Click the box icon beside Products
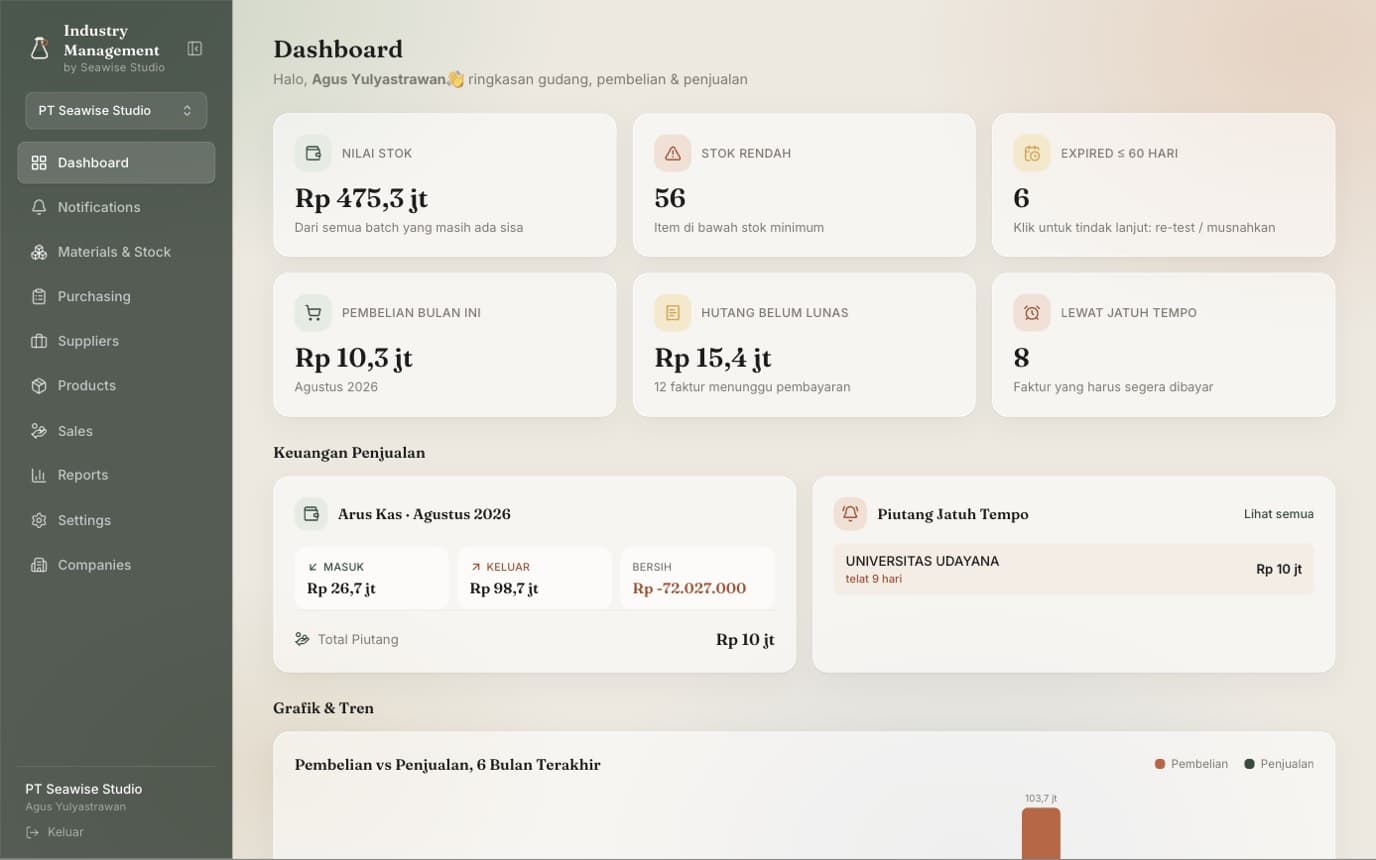 click(39, 385)
